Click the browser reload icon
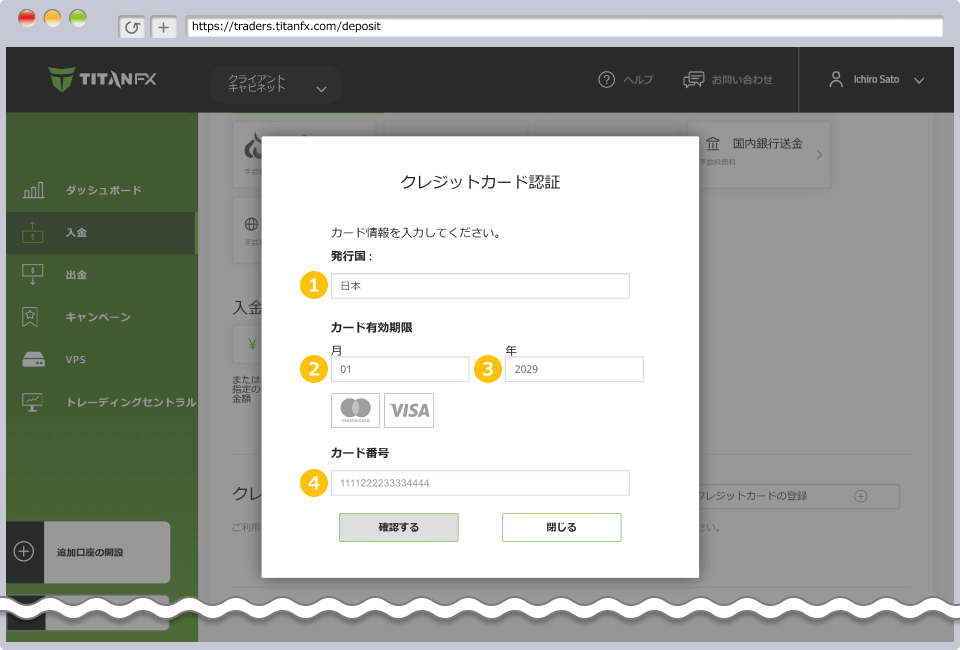 (x=131, y=27)
